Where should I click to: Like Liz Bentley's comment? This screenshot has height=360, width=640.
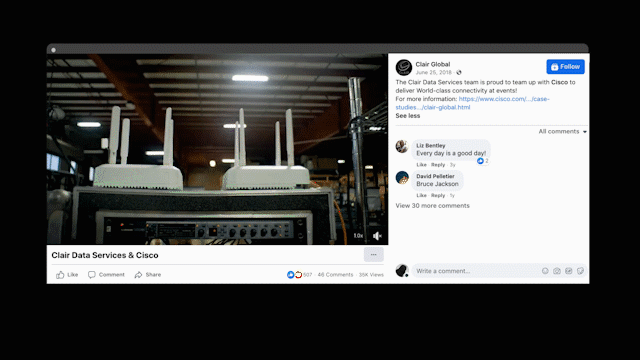pos(421,164)
